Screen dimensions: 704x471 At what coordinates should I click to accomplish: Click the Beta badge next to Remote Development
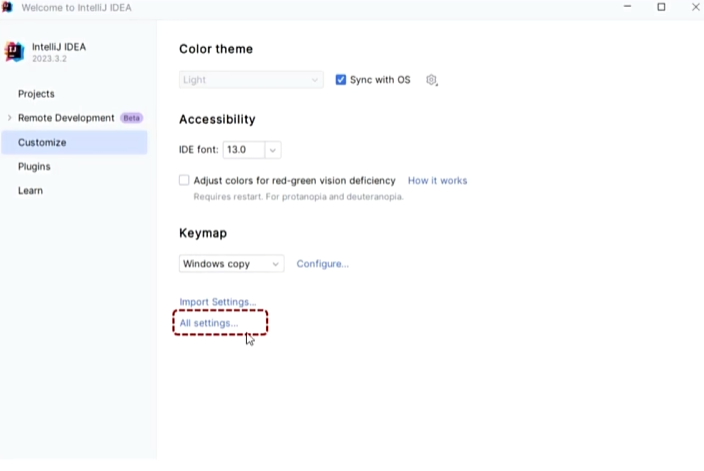pos(132,118)
